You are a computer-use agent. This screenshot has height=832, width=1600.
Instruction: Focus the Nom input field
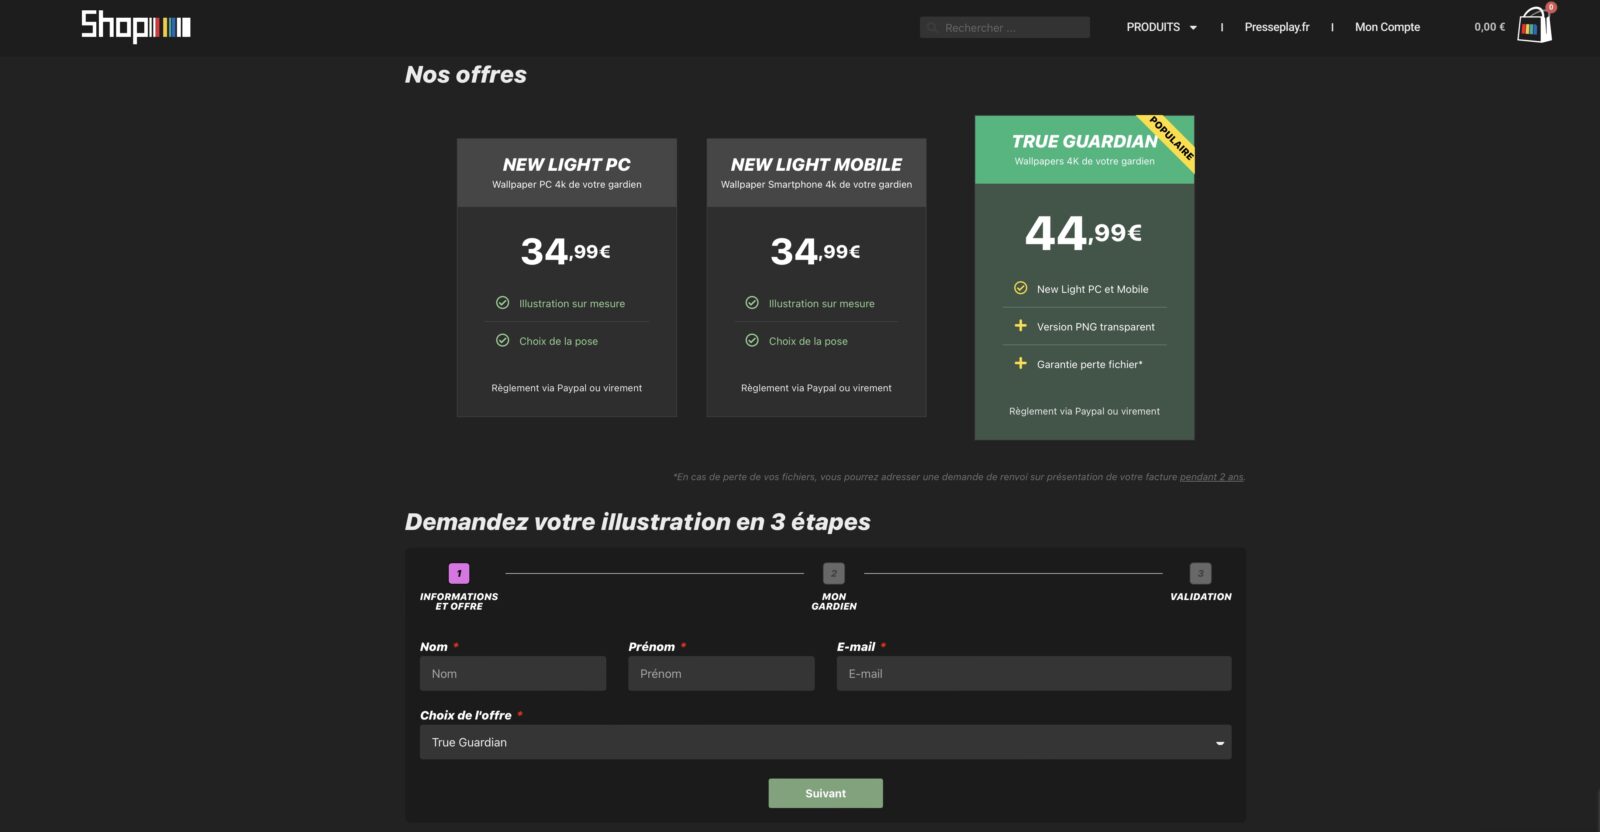point(513,673)
